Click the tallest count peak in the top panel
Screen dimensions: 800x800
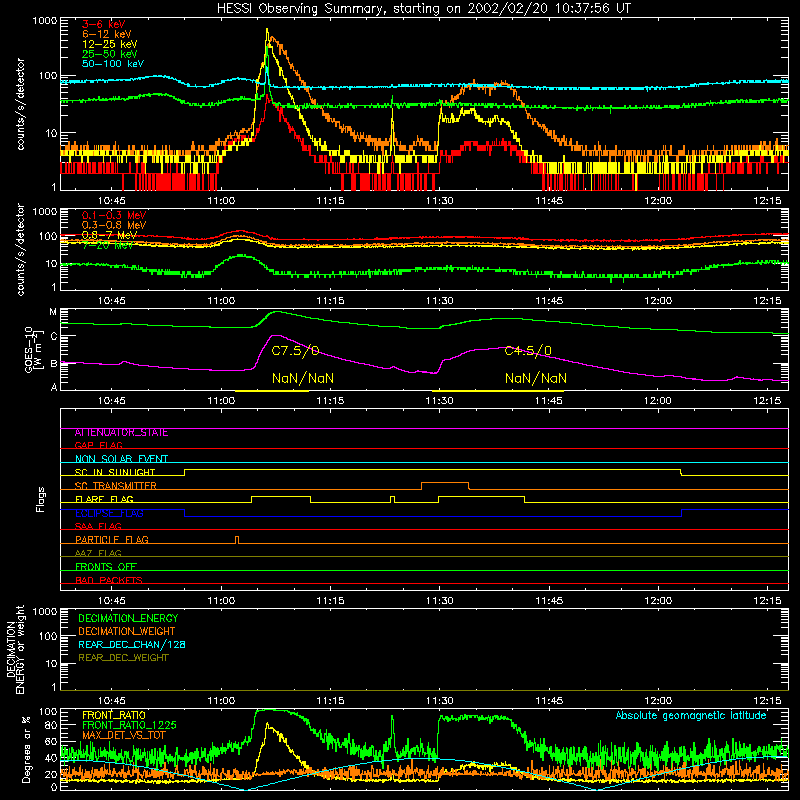tap(267, 32)
